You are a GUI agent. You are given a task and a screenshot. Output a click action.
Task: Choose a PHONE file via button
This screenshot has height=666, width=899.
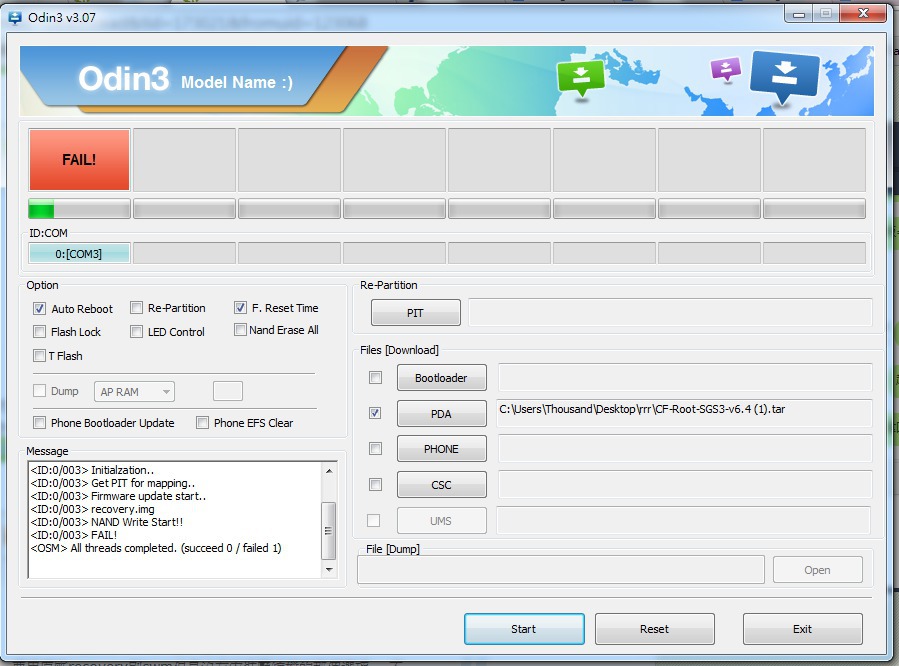(x=441, y=449)
